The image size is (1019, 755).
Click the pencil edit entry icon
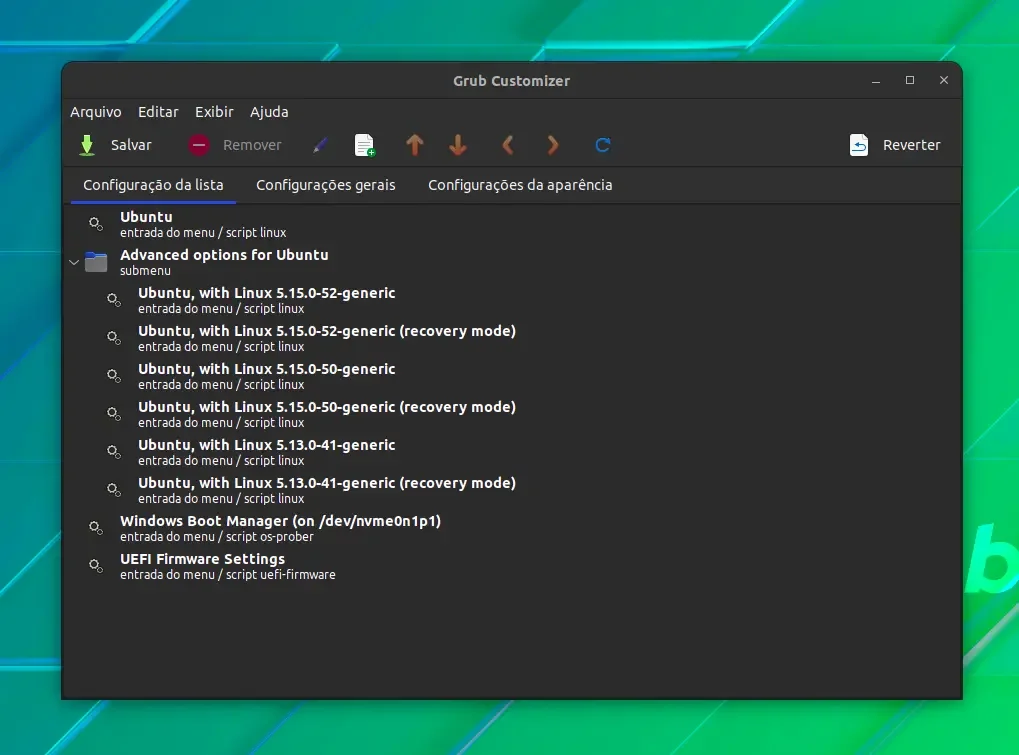pos(320,145)
